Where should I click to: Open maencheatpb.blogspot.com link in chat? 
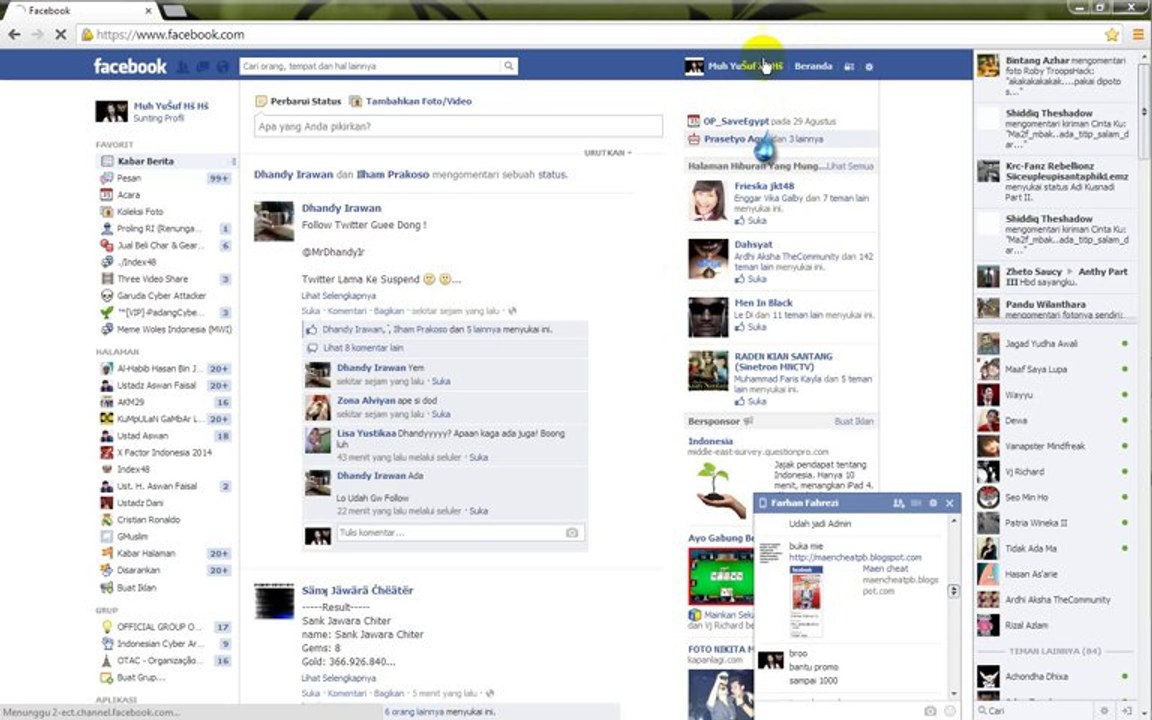855,557
